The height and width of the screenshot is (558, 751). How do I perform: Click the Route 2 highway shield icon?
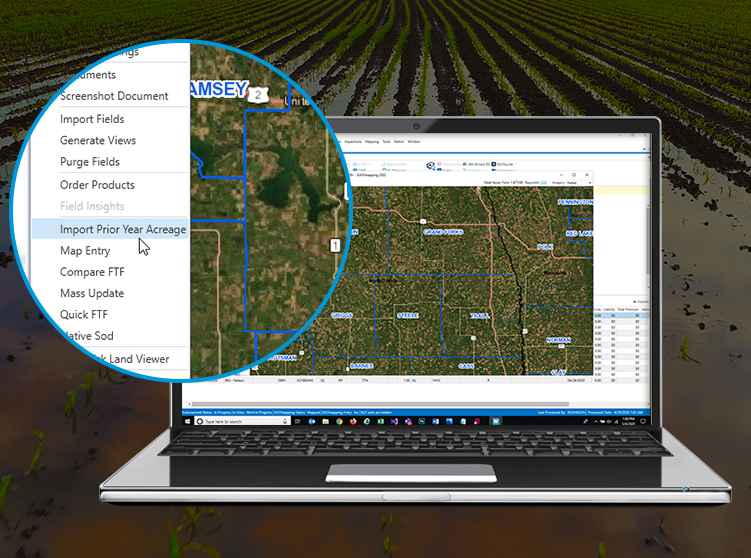(x=258, y=94)
